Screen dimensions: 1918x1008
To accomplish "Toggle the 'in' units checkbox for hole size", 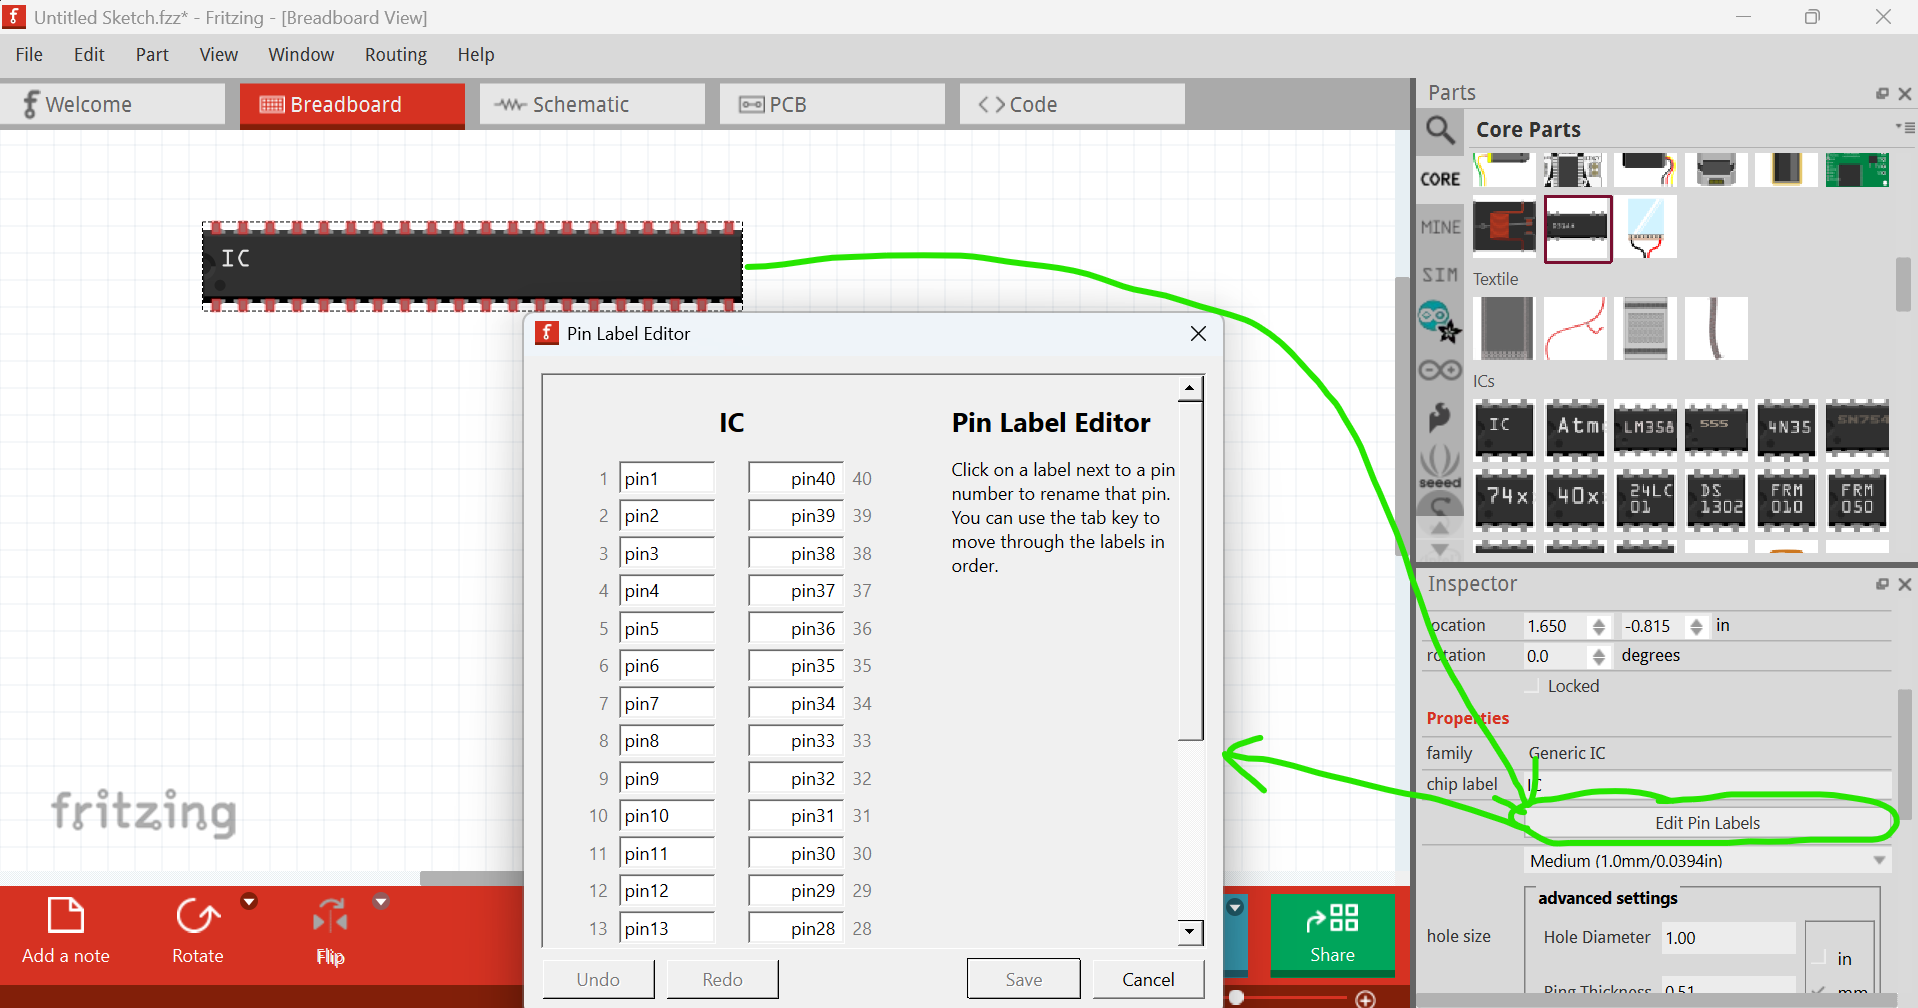I will [1819, 958].
